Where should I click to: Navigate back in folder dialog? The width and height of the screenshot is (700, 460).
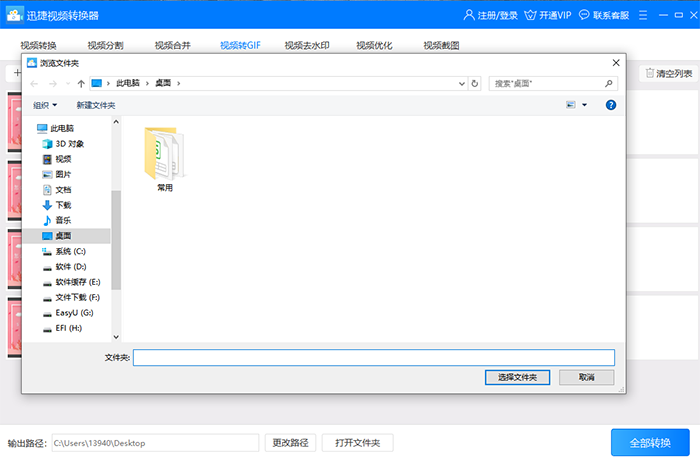(34, 84)
